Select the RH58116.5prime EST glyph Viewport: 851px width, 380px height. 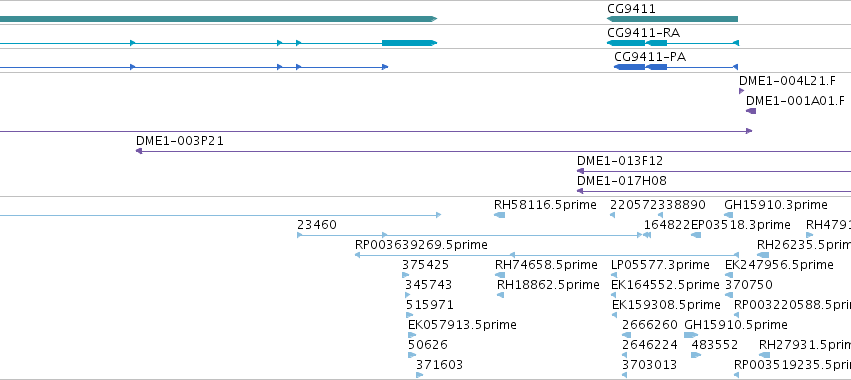[499, 215]
